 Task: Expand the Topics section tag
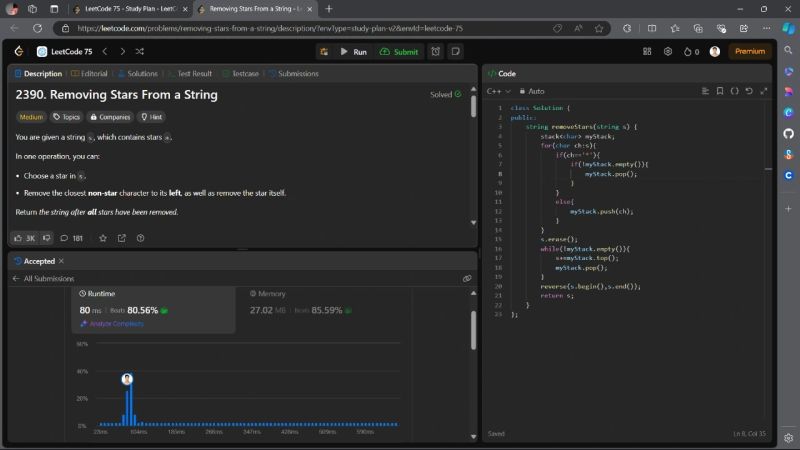(x=67, y=116)
